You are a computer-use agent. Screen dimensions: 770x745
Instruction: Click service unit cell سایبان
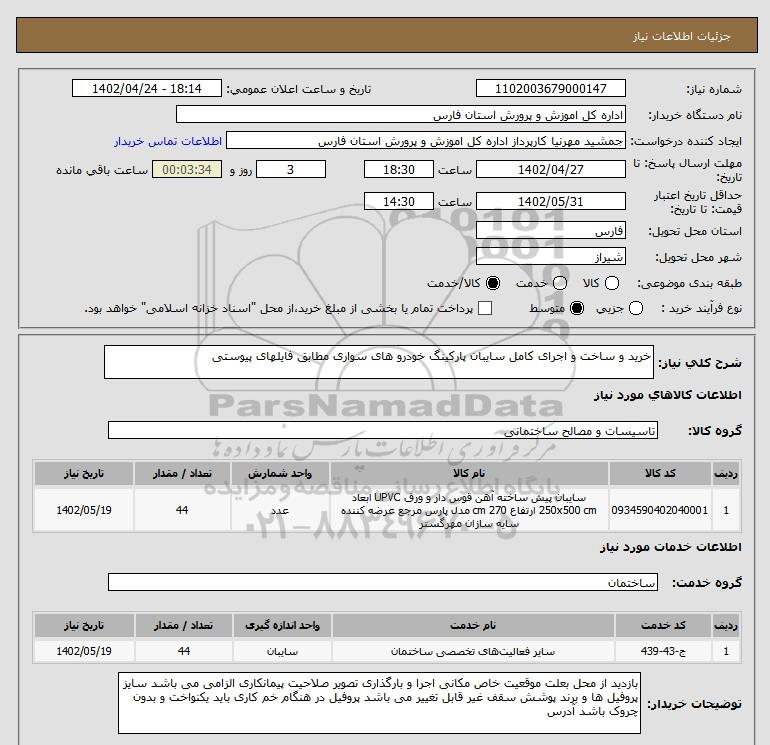pos(282,651)
